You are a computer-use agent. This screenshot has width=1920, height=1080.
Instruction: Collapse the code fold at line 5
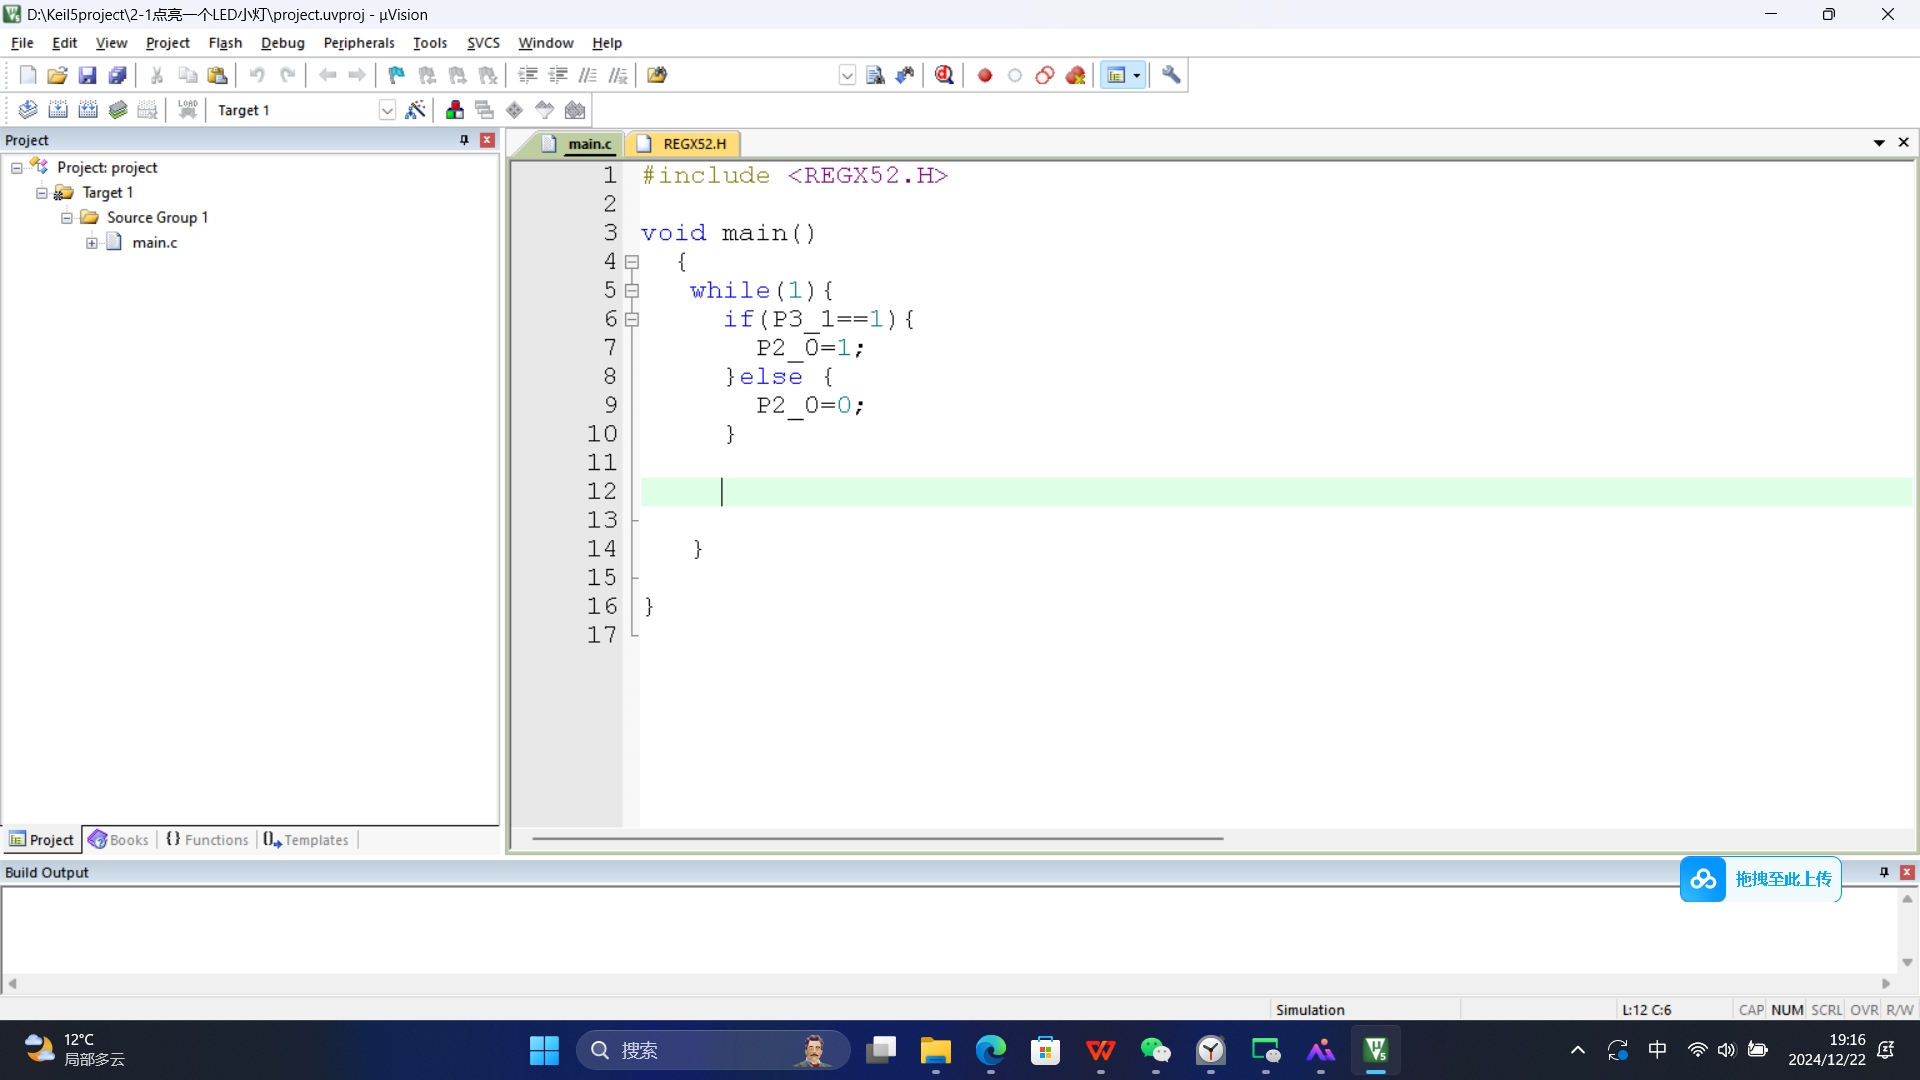(632, 291)
